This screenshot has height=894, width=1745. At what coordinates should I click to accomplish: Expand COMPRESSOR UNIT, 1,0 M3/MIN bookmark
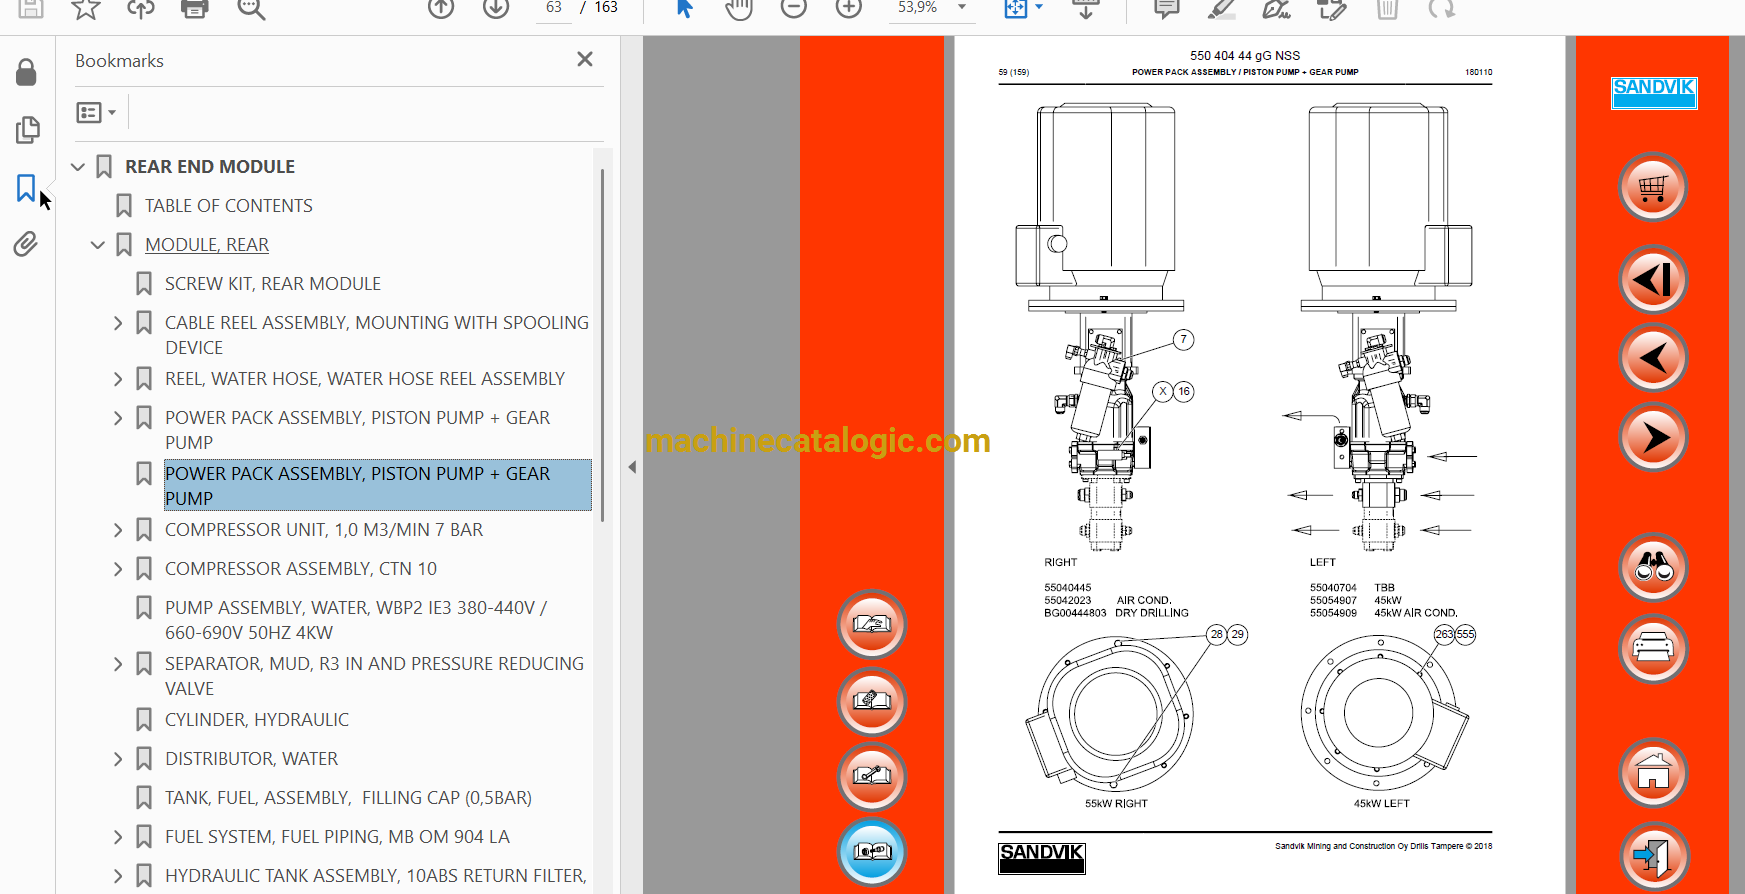(118, 530)
